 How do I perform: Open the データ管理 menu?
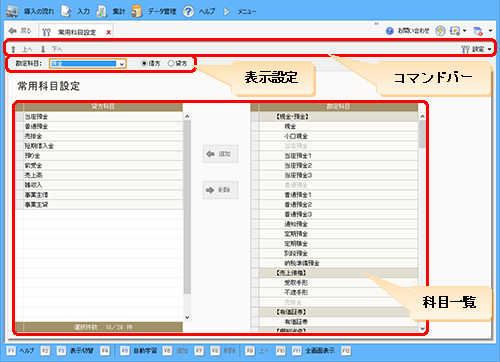tap(154, 11)
